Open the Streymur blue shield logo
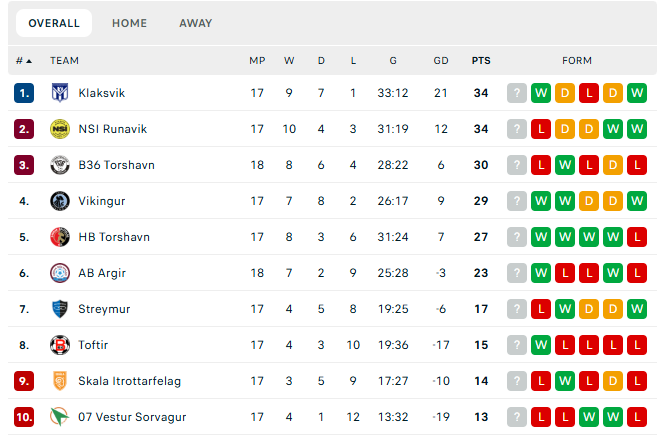 (x=60, y=309)
